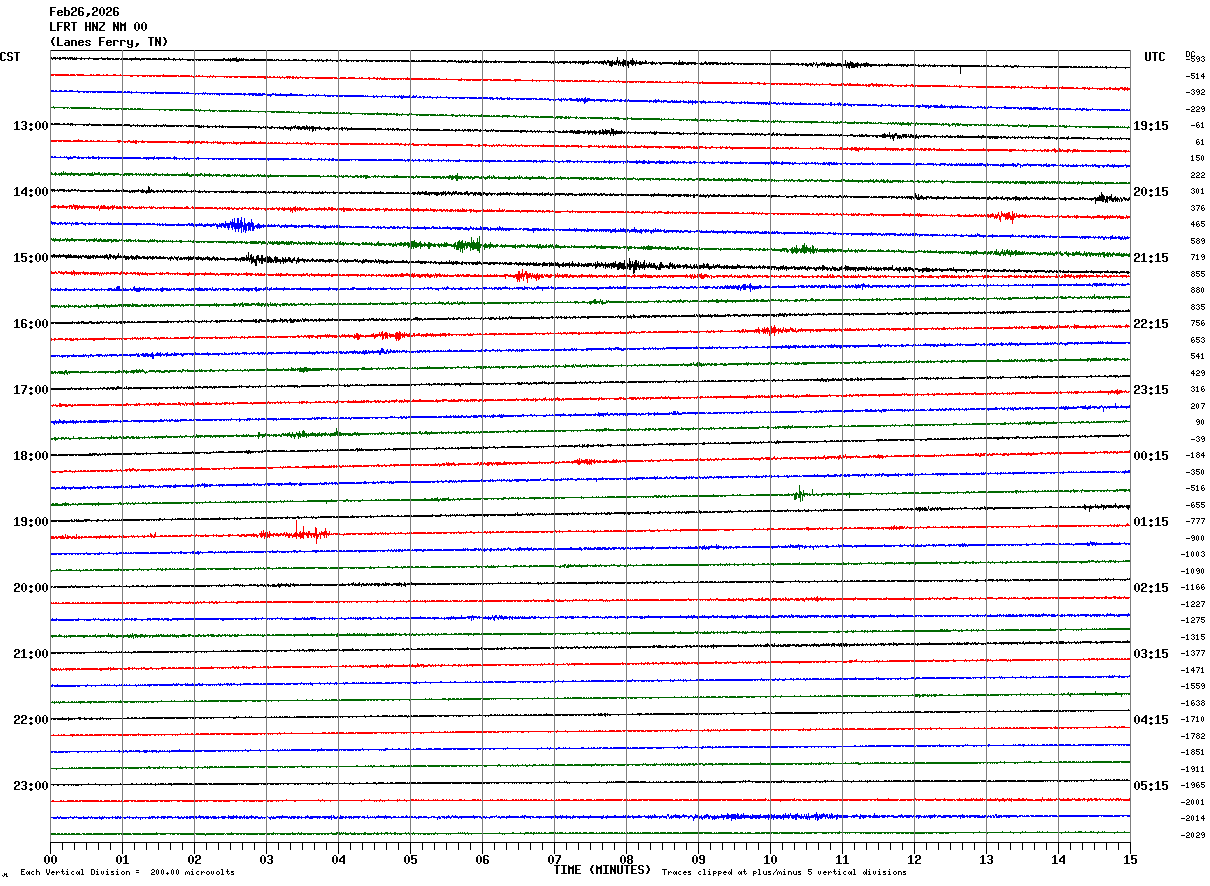Click the DC offset value -2029
Viewport: 1210px width, 886px height.
pyautogui.click(x=1193, y=836)
